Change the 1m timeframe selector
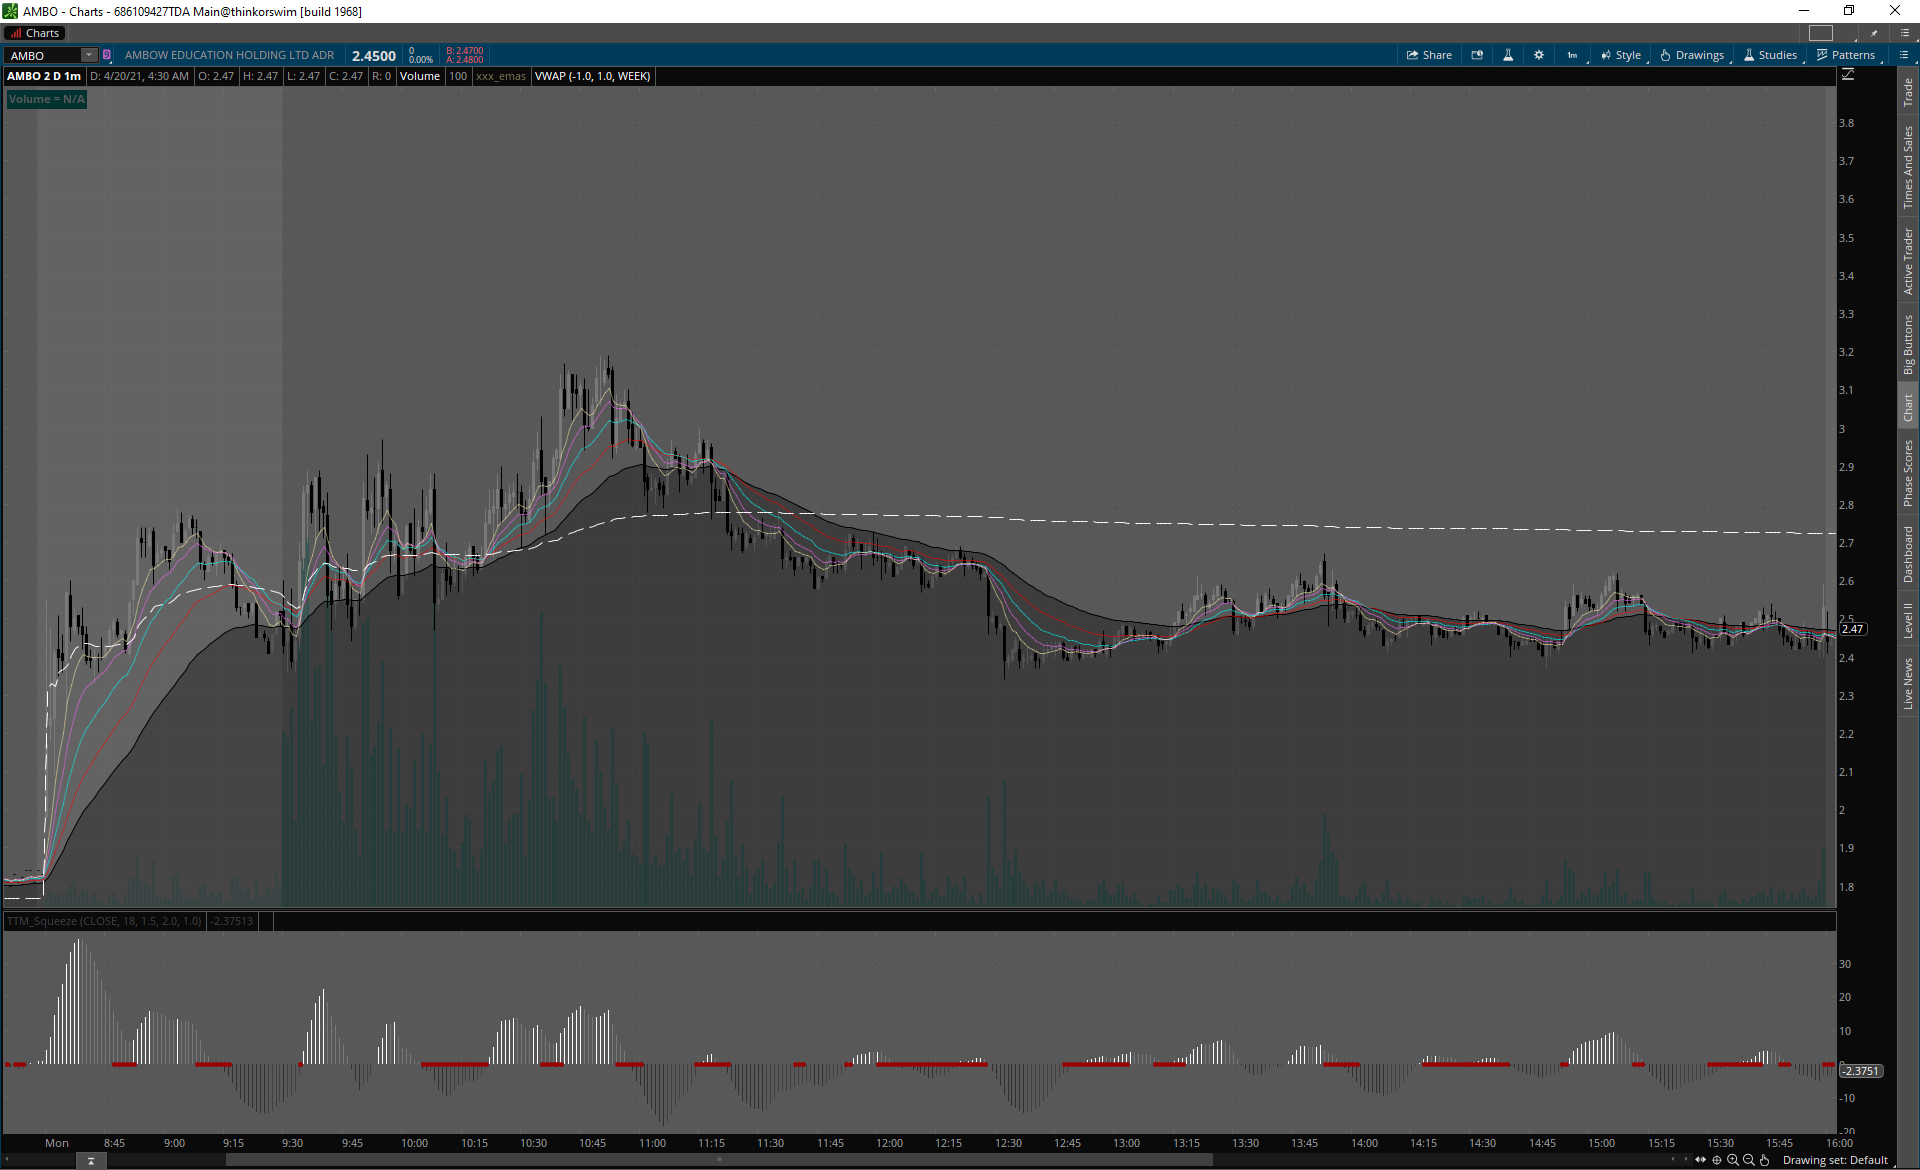1920x1170 pixels. (x=1573, y=55)
